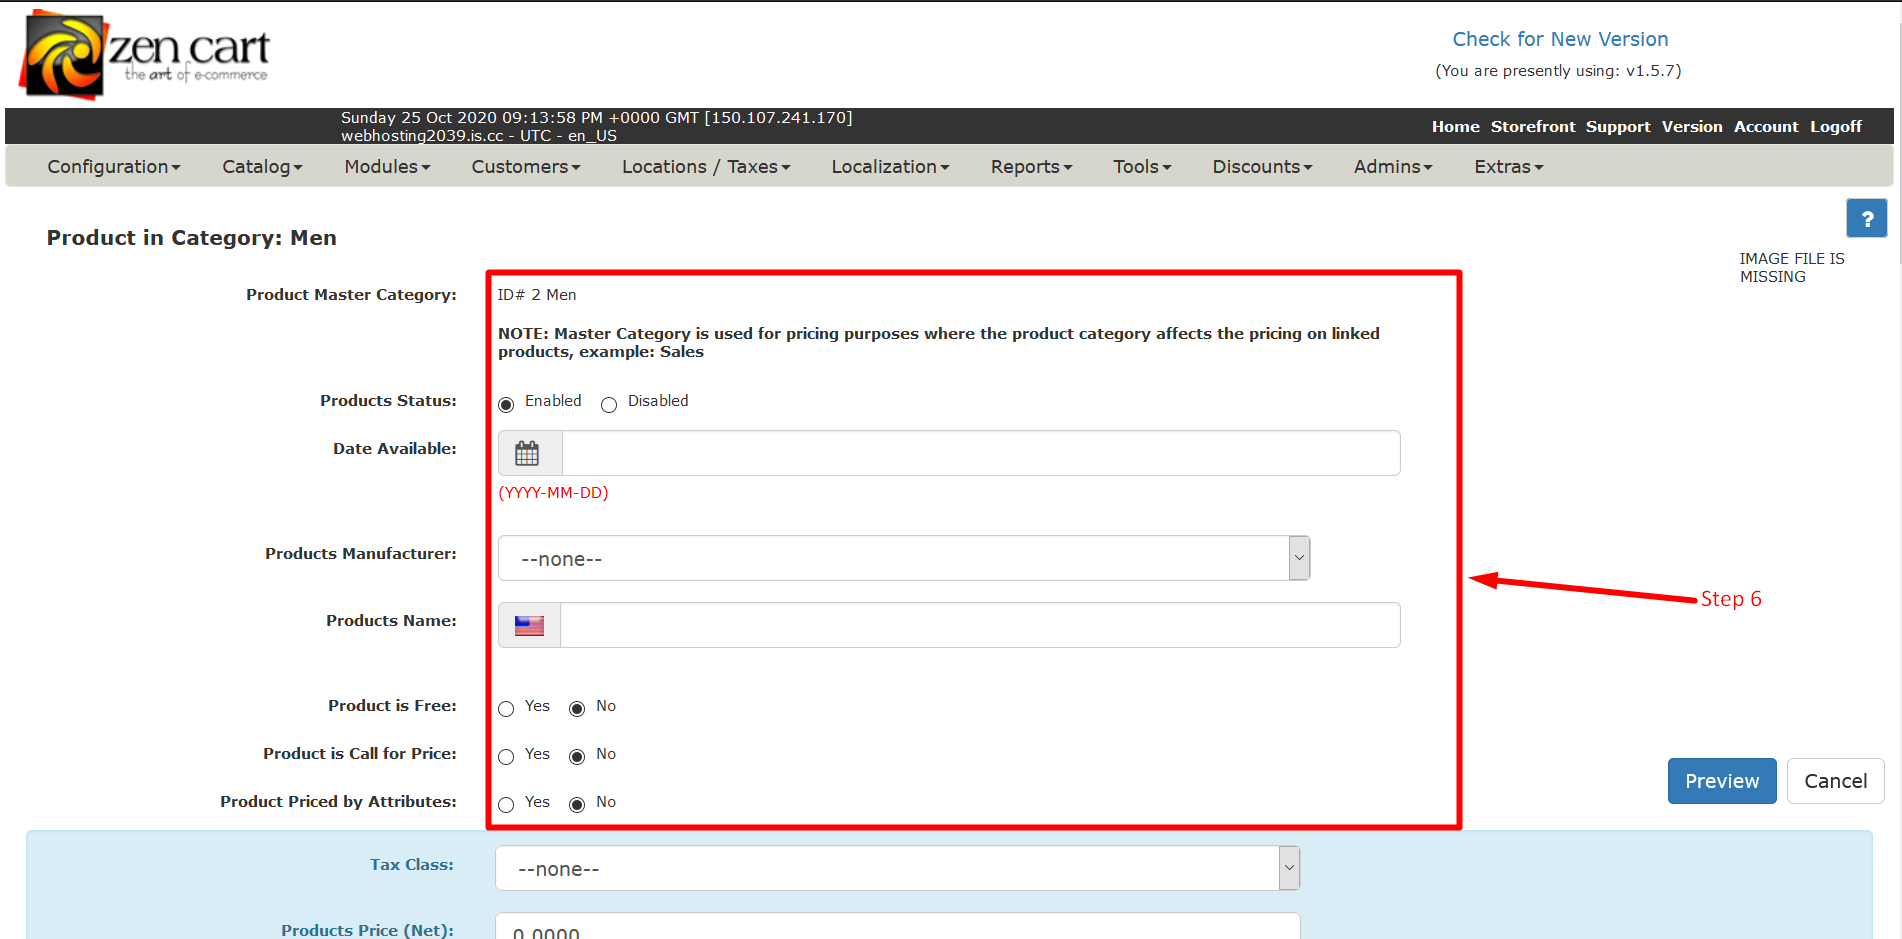Open the Storefront link

tap(1532, 127)
